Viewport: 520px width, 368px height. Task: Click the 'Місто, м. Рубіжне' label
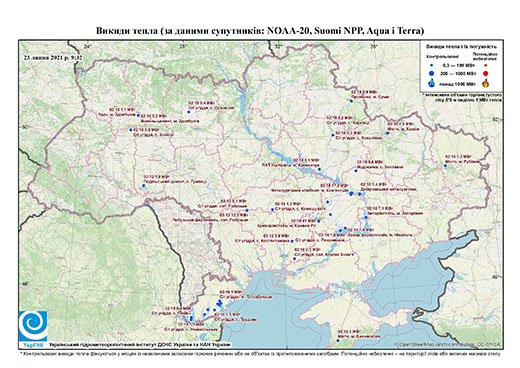463,161
